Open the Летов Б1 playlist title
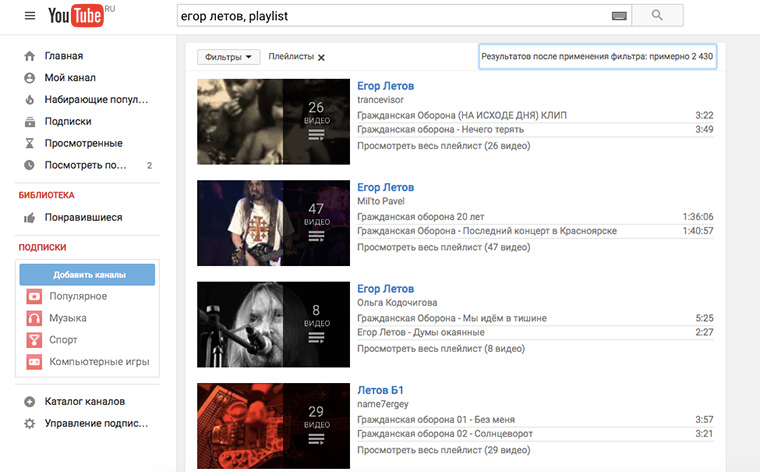Screen dimensions: 760x472 tap(380, 390)
